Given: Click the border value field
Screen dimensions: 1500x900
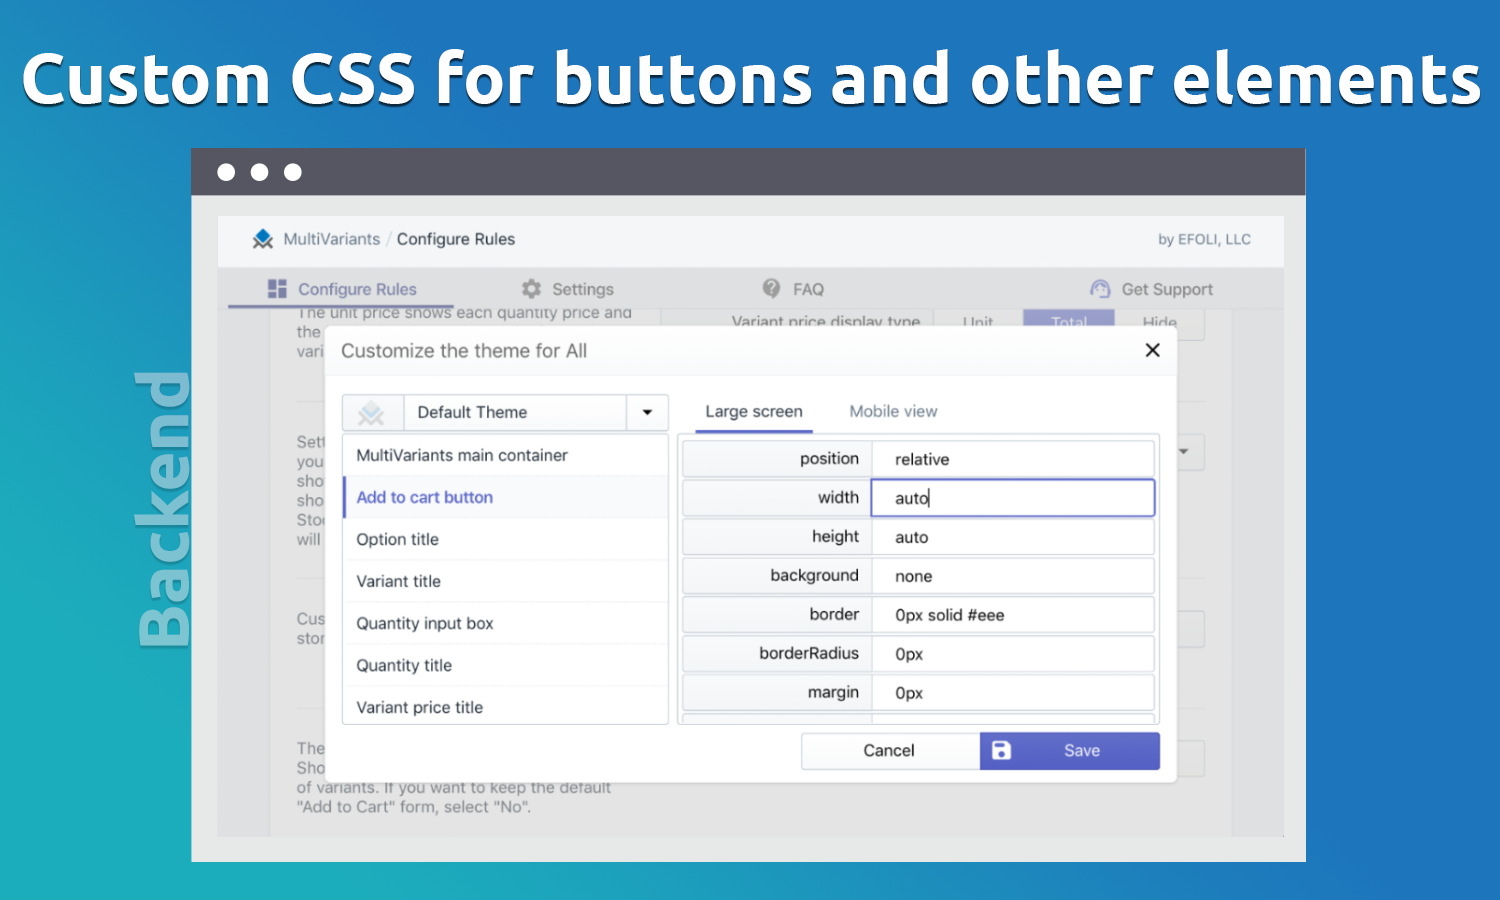Looking at the screenshot, I should (x=1013, y=615).
